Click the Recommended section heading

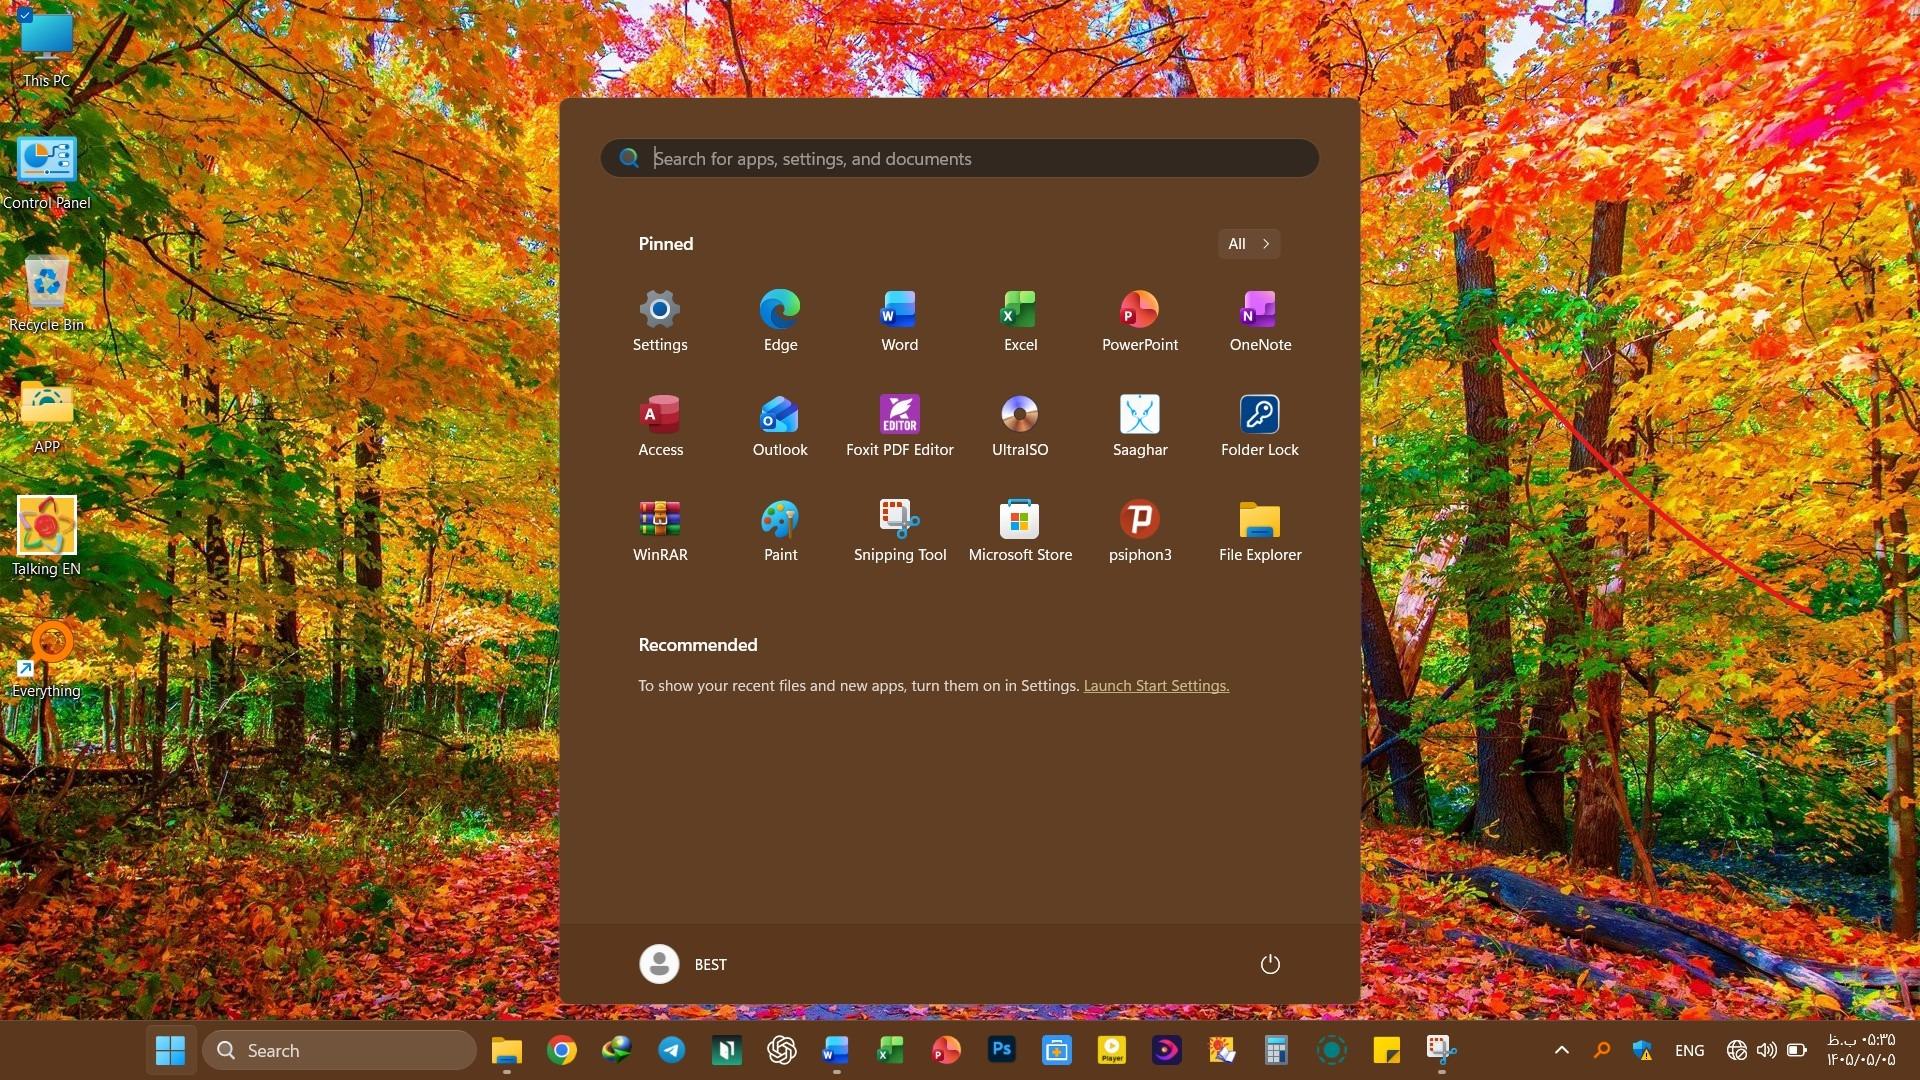click(x=698, y=645)
